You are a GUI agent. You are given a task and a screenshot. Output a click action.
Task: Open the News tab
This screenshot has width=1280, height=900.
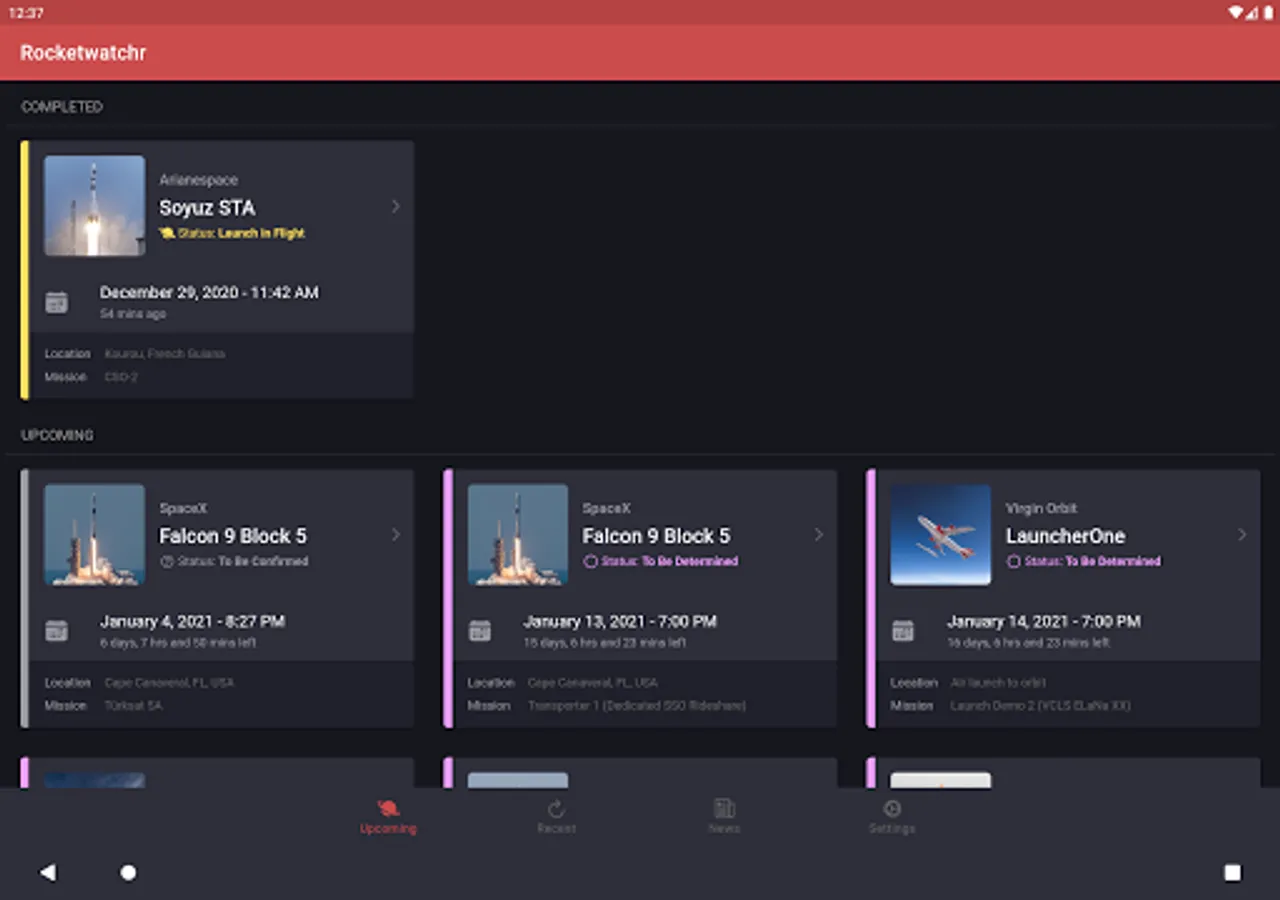pos(724,817)
